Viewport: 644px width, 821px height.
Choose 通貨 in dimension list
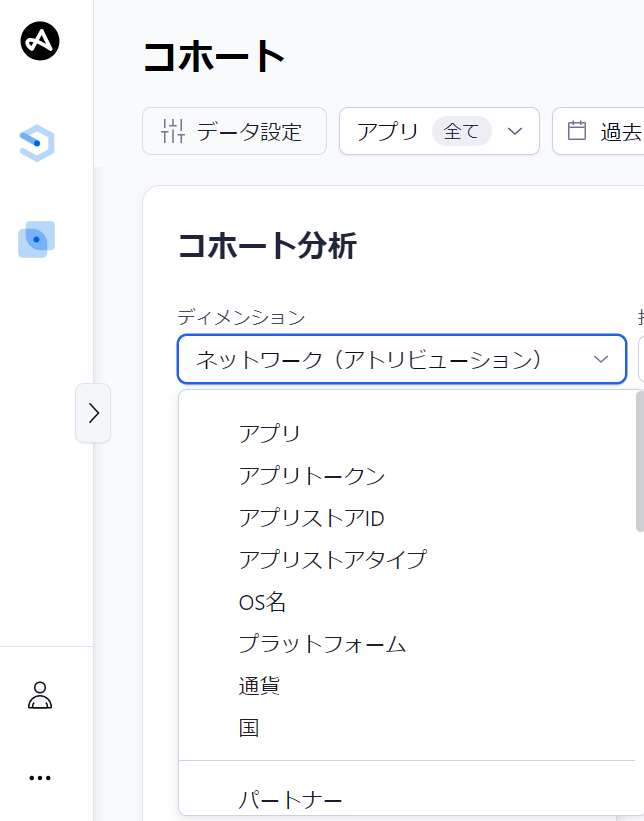point(259,686)
